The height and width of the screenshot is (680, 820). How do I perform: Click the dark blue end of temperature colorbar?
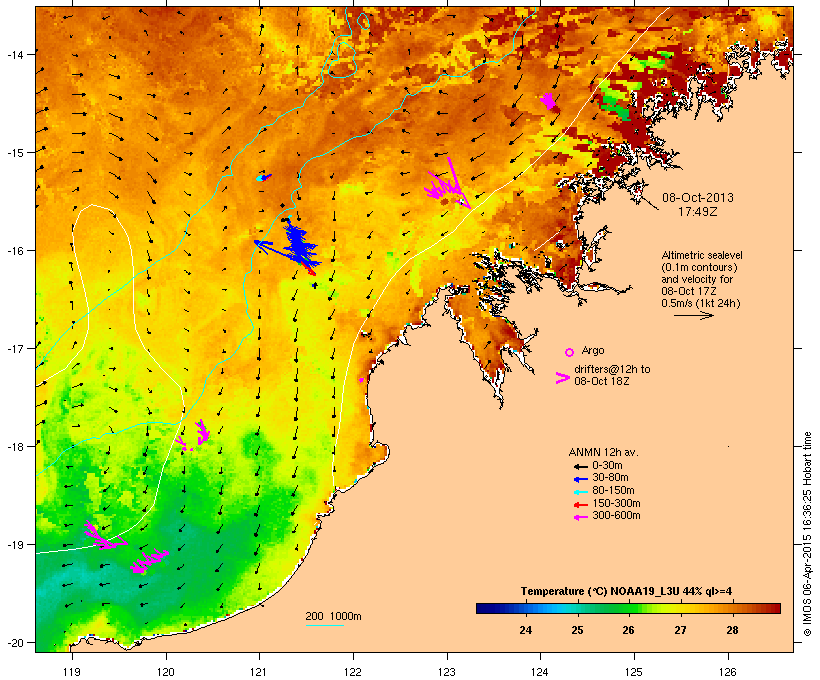(484, 608)
